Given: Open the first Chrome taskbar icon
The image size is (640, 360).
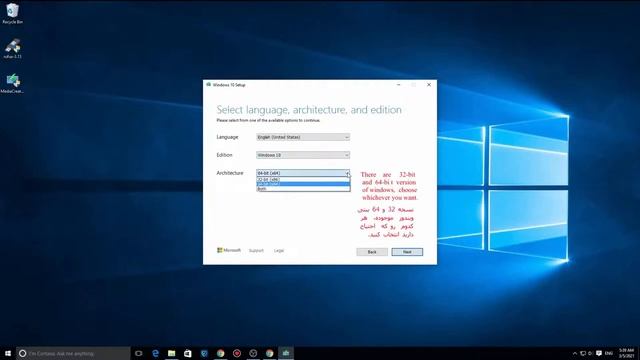Looking at the screenshot, I should click(x=220, y=353).
